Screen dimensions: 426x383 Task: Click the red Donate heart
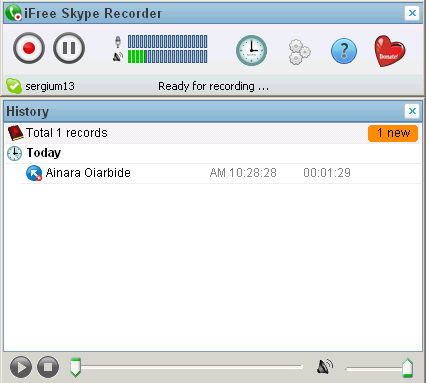[x=389, y=51]
